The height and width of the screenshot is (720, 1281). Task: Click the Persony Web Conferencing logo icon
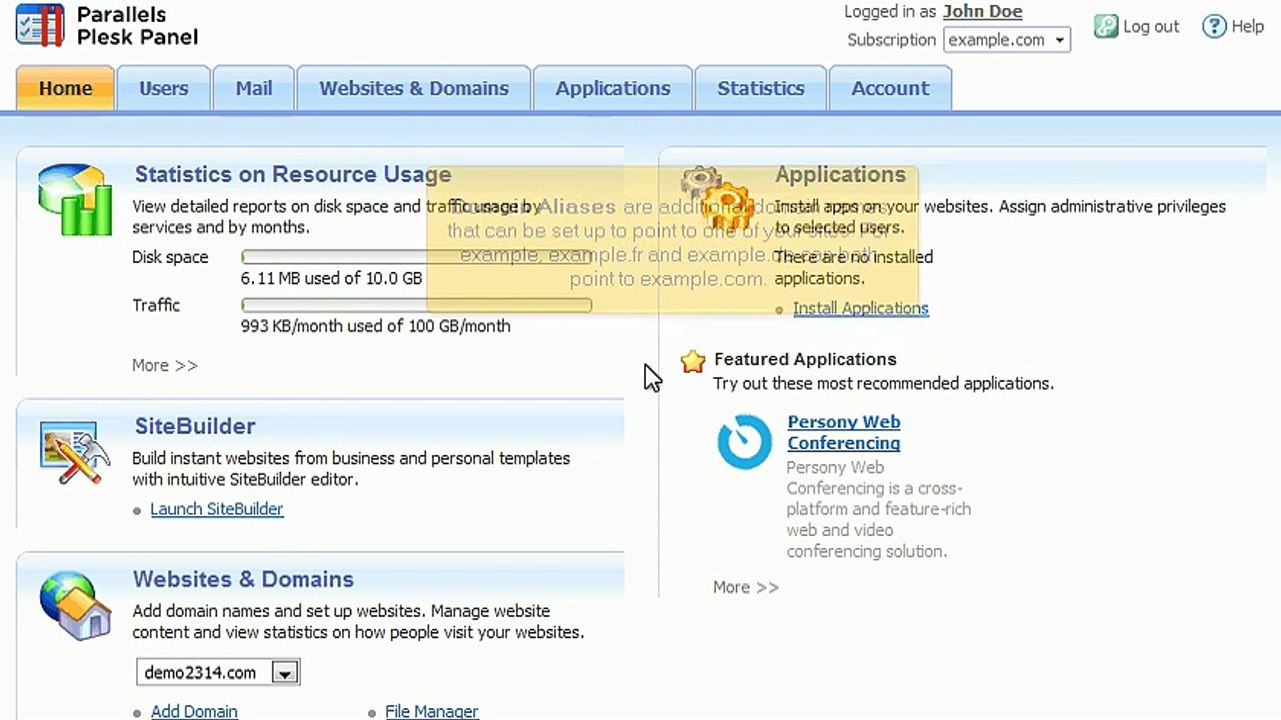click(745, 441)
